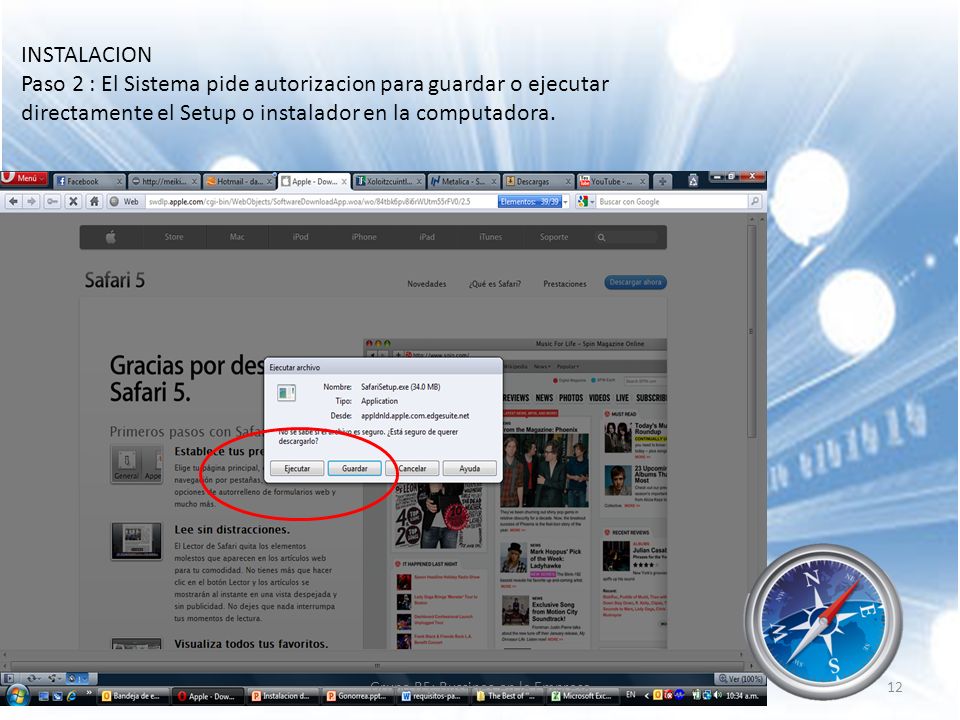This screenshot has height=720, width=960.
Task: Open the Google search engine dropdown
Action: pyautogui.click(x=586, y=201)
